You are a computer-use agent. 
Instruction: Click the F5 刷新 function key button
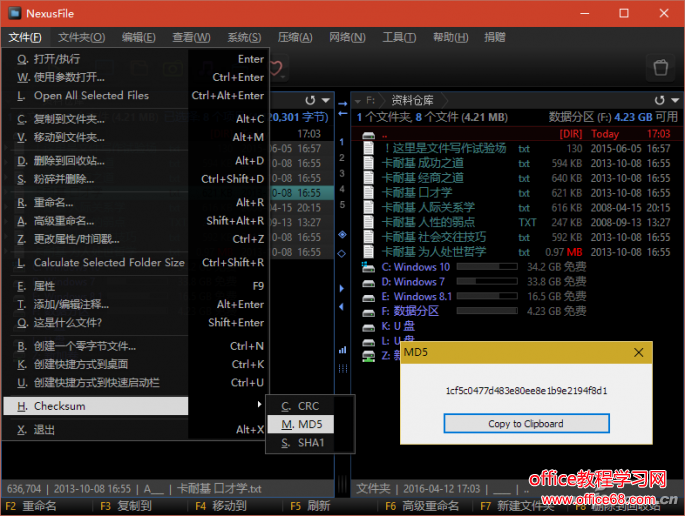click(x=310, y=506)
